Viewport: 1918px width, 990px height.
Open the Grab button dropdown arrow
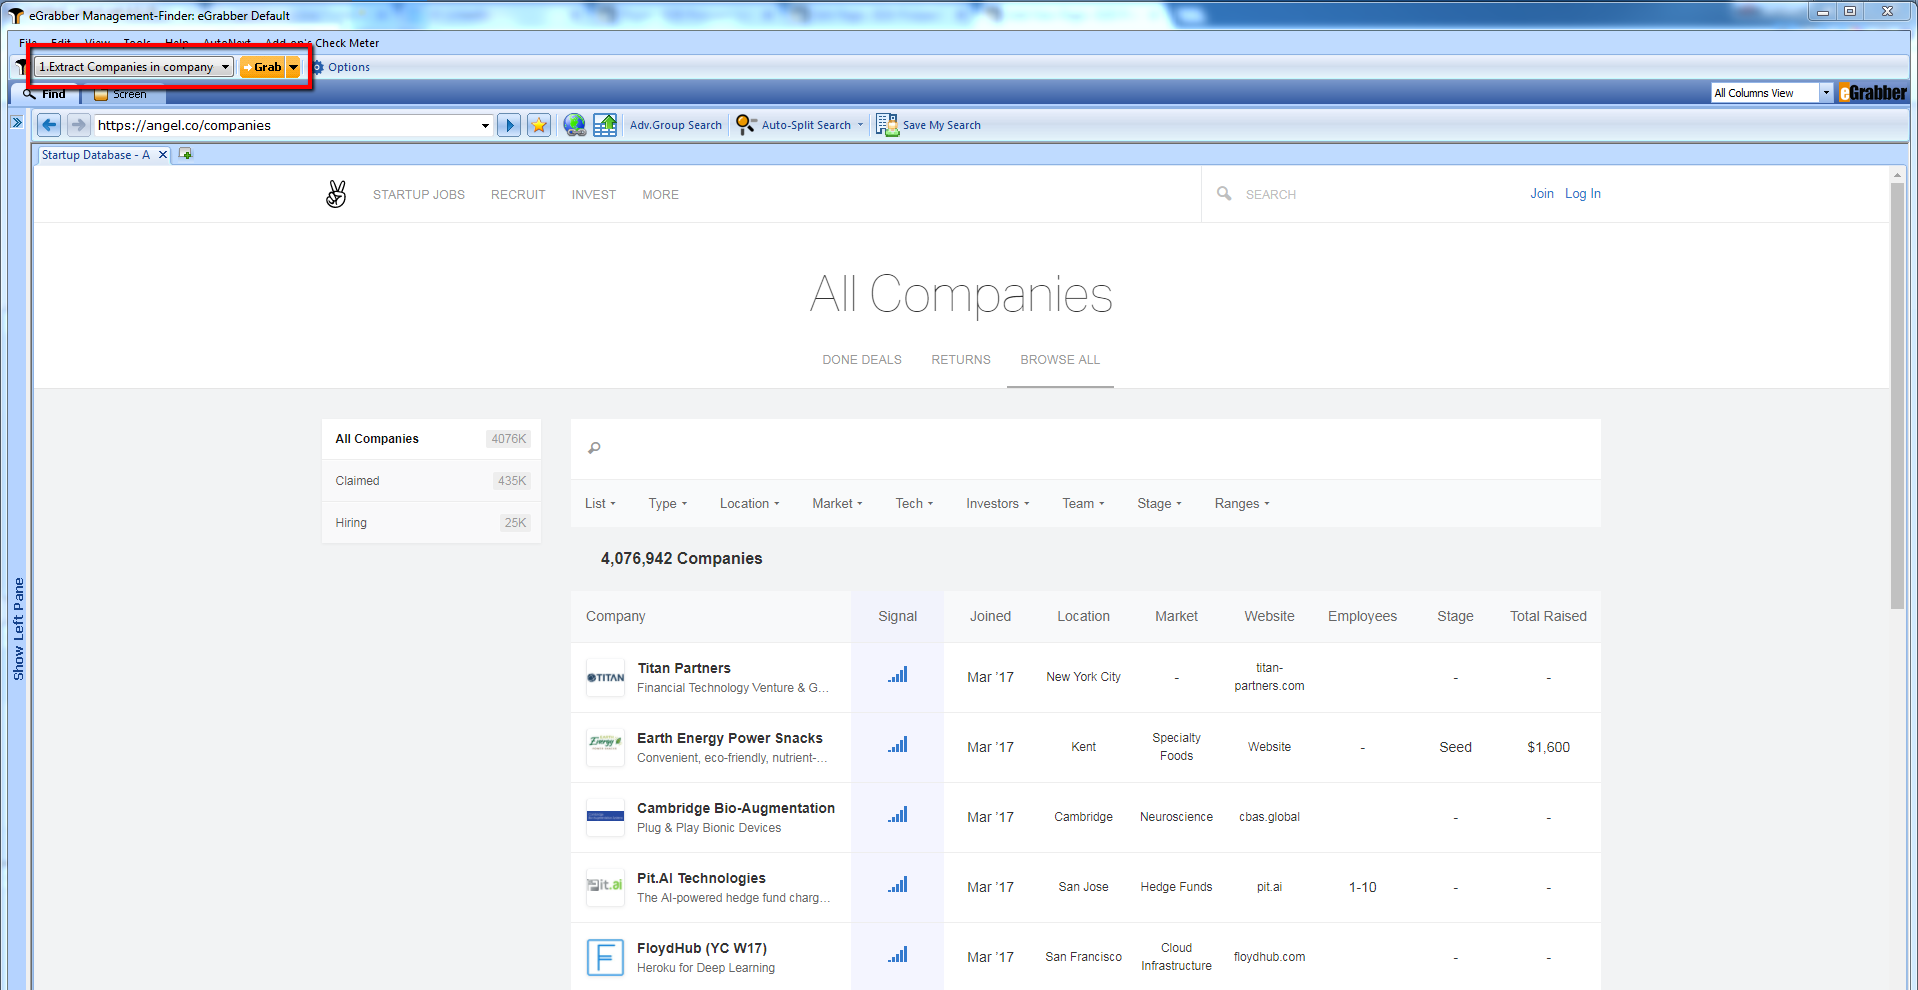click(x=293, y=67)
